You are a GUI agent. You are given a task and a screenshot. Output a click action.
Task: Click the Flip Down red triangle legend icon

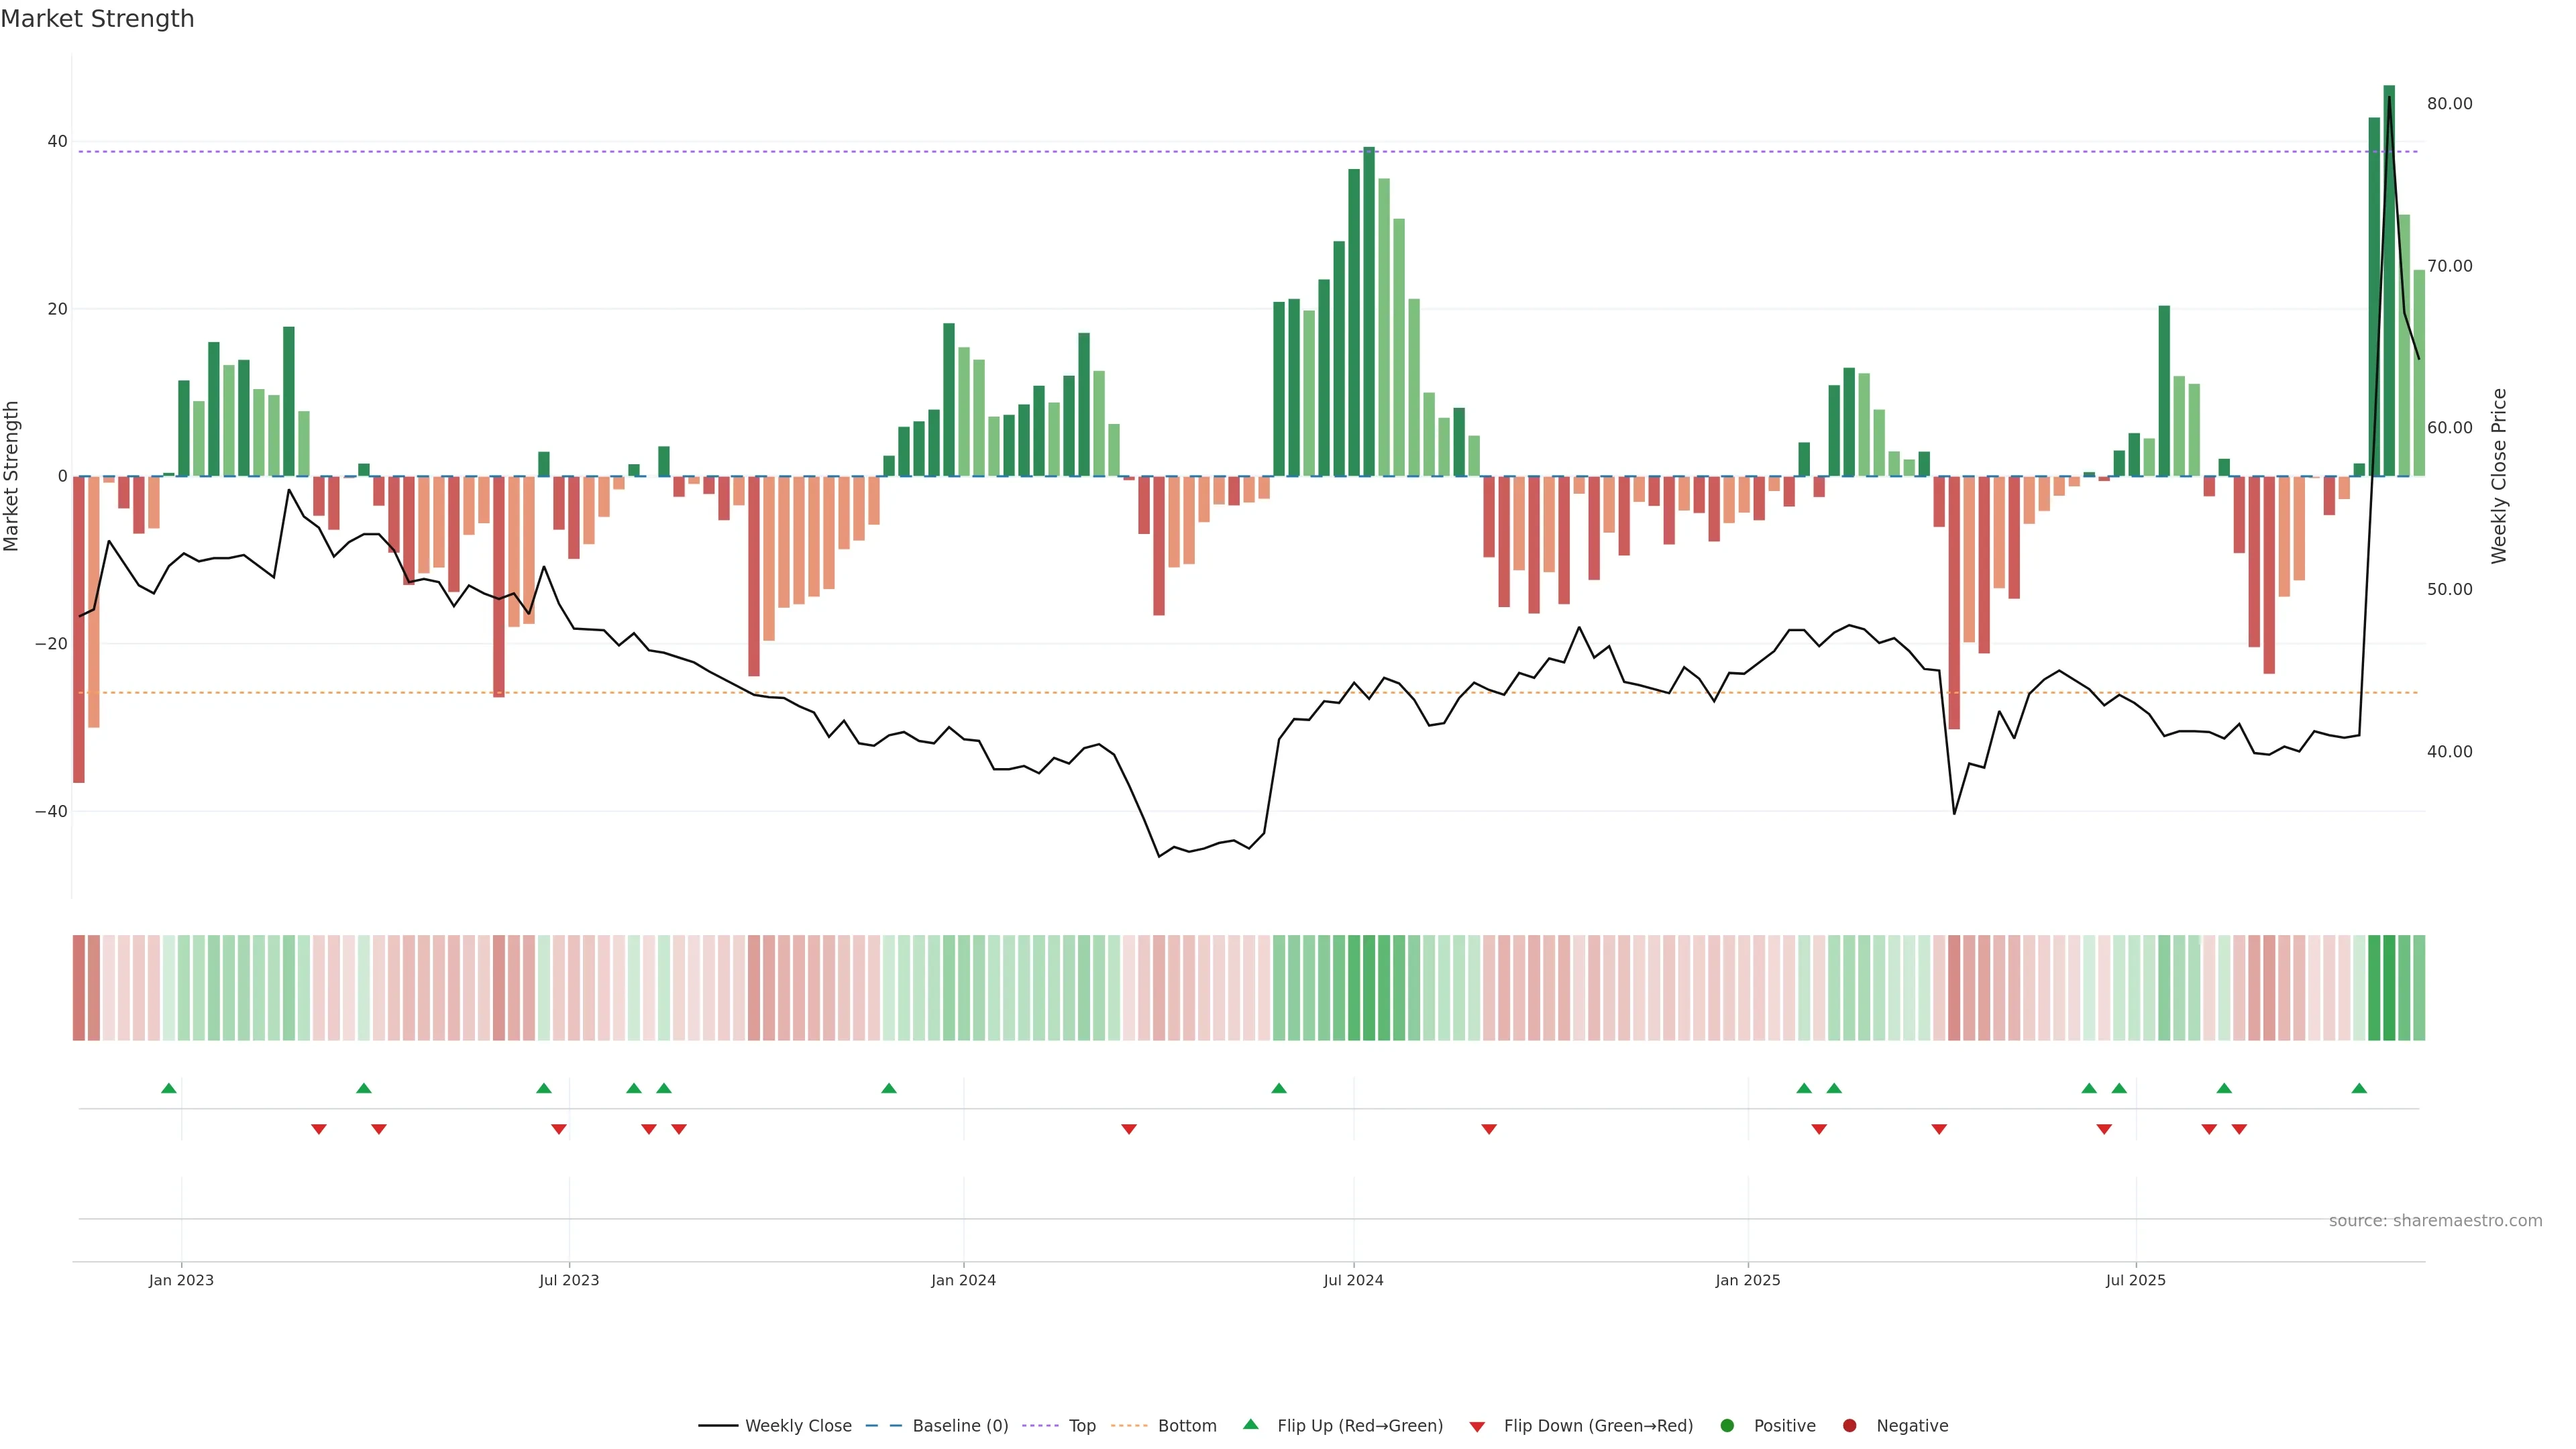[1477, 1427]
